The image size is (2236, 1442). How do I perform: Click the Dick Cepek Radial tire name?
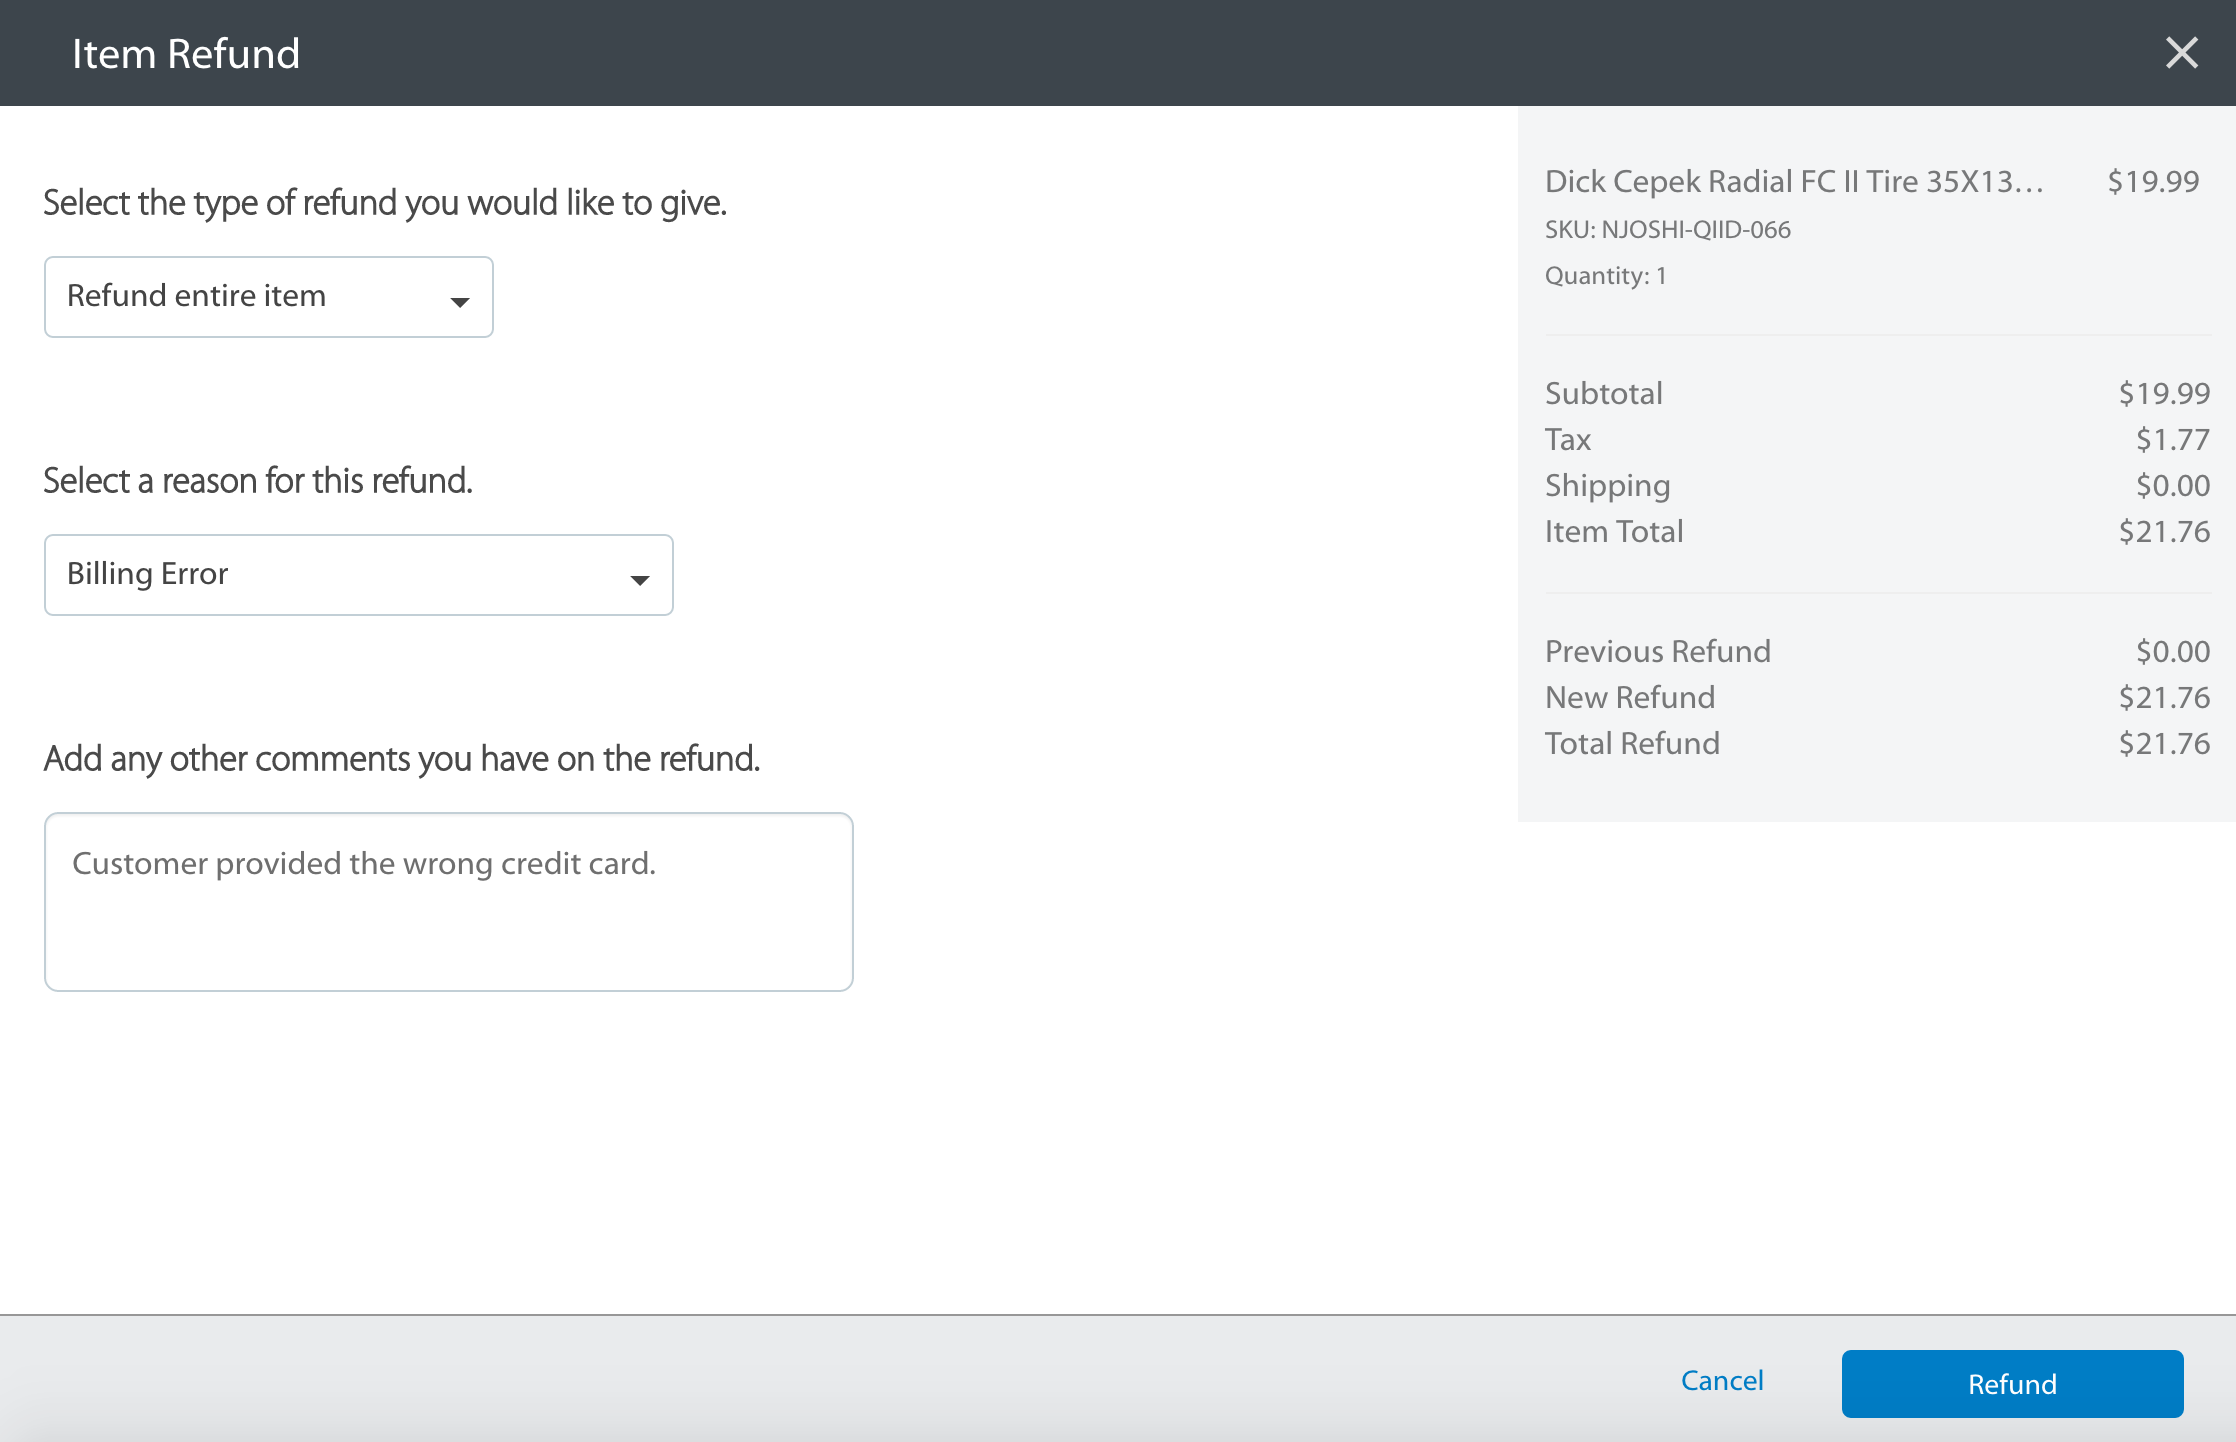(1793, 181)
